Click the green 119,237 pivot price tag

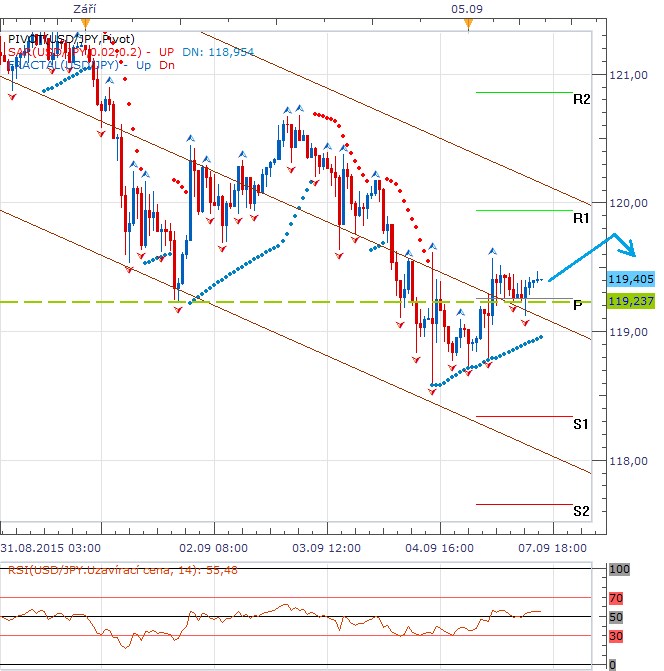pyautogui.click(x=629, y=301)
